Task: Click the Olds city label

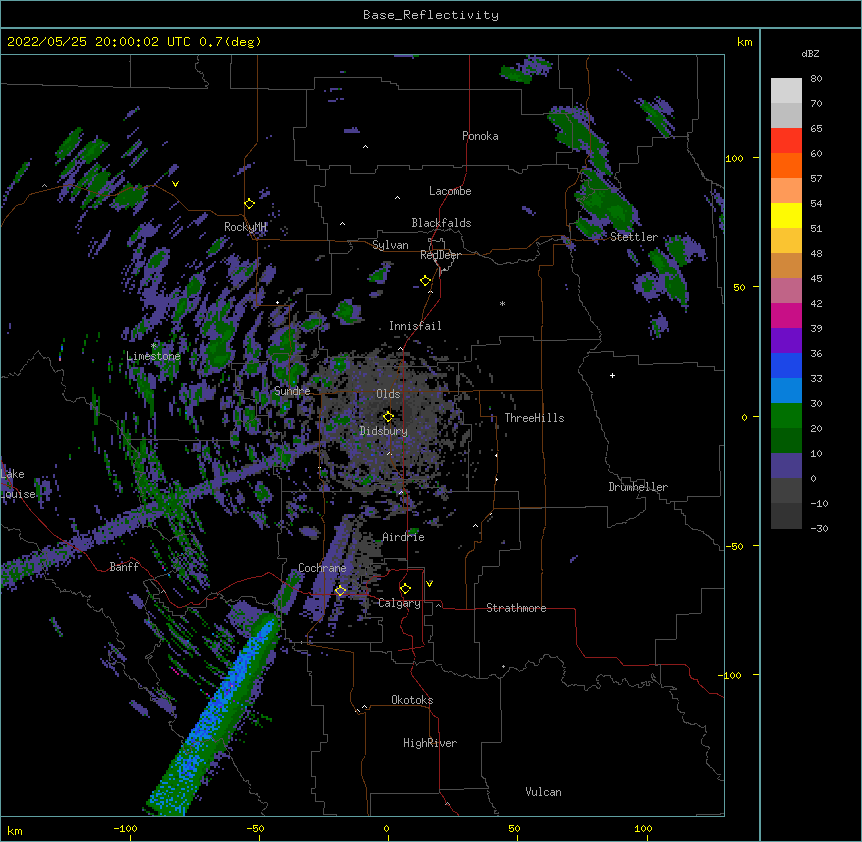Action: pyautogui.click(x=388, y=394)
